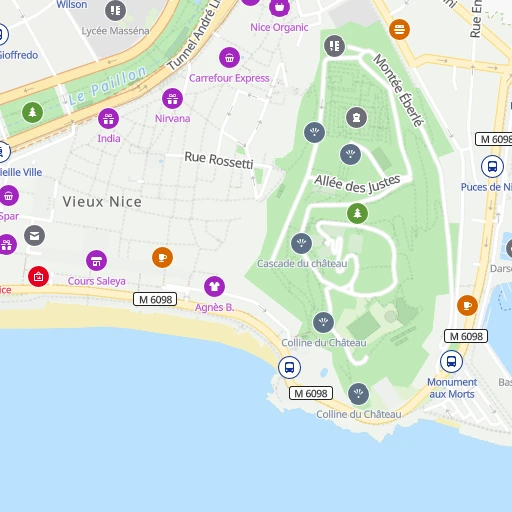Select the Agnès B. clothing store icon

(x=214, y=287)
